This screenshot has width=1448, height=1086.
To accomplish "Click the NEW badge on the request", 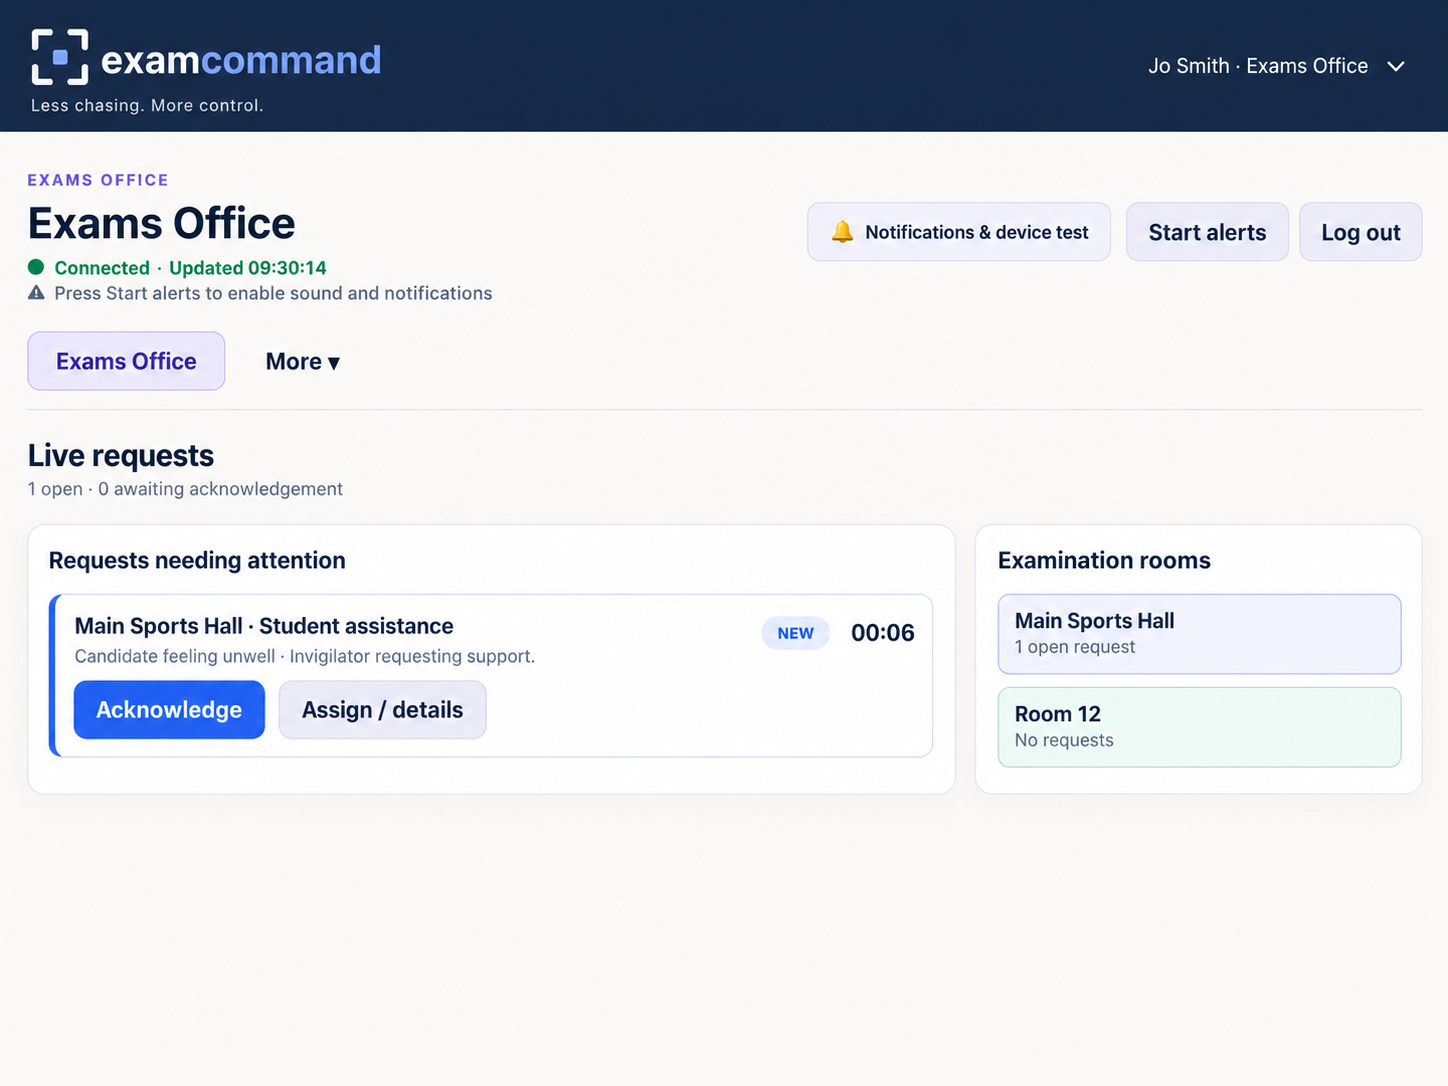I will coord(796,633).
